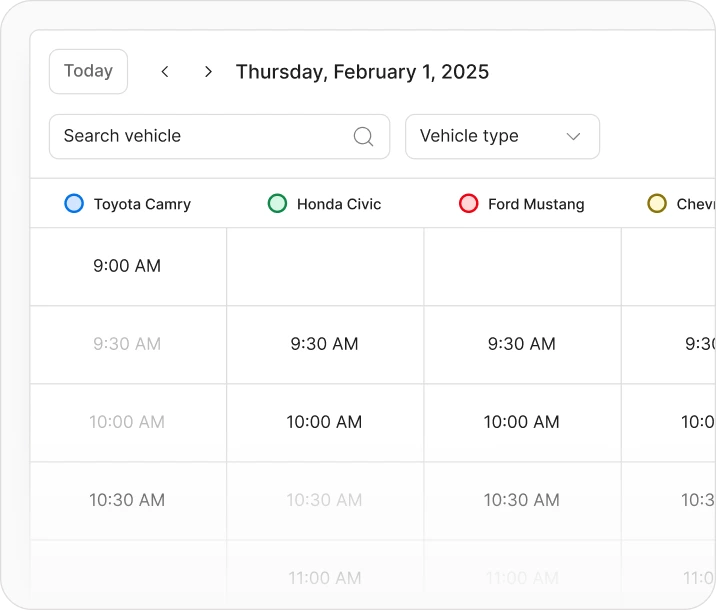Pick 11:00 AM slot for Honda Civic

325,578
